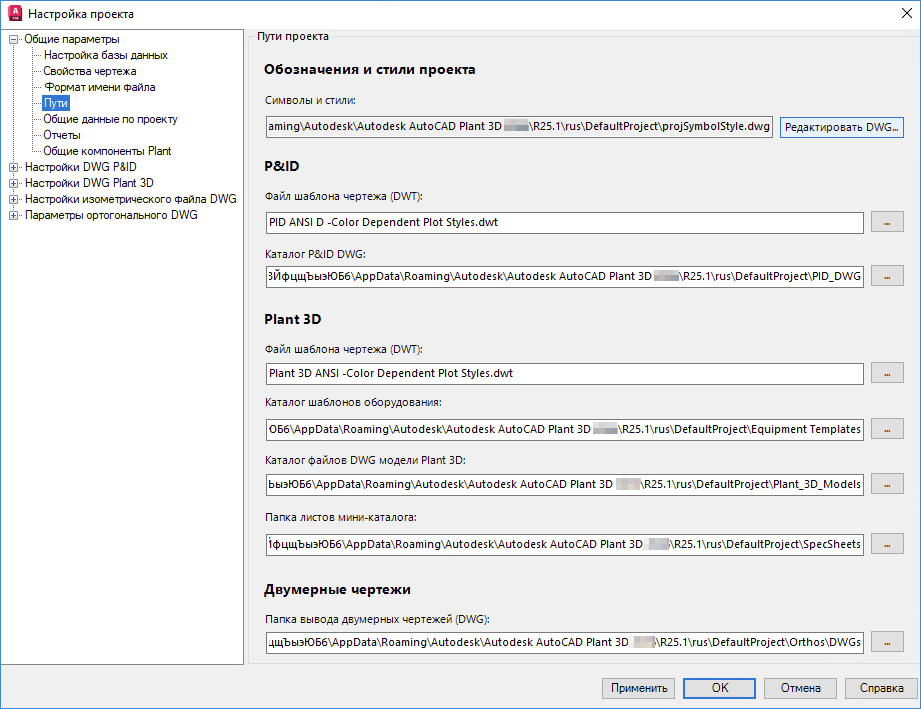Click Папка листов мини-каталога path field
Image resolution: width=921 pixels, height=709 pixels.
click(564, 545)
